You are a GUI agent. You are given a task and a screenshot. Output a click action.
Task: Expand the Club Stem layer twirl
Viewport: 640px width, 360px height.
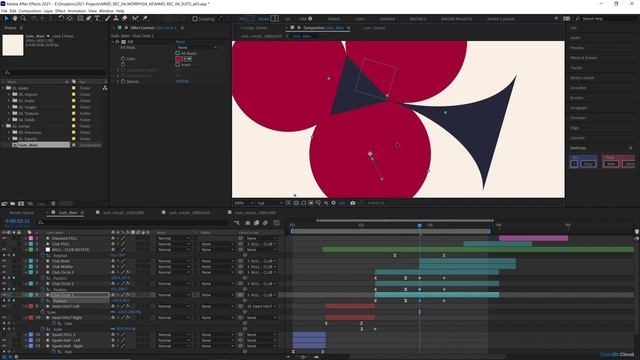click(x=26, y=261)
